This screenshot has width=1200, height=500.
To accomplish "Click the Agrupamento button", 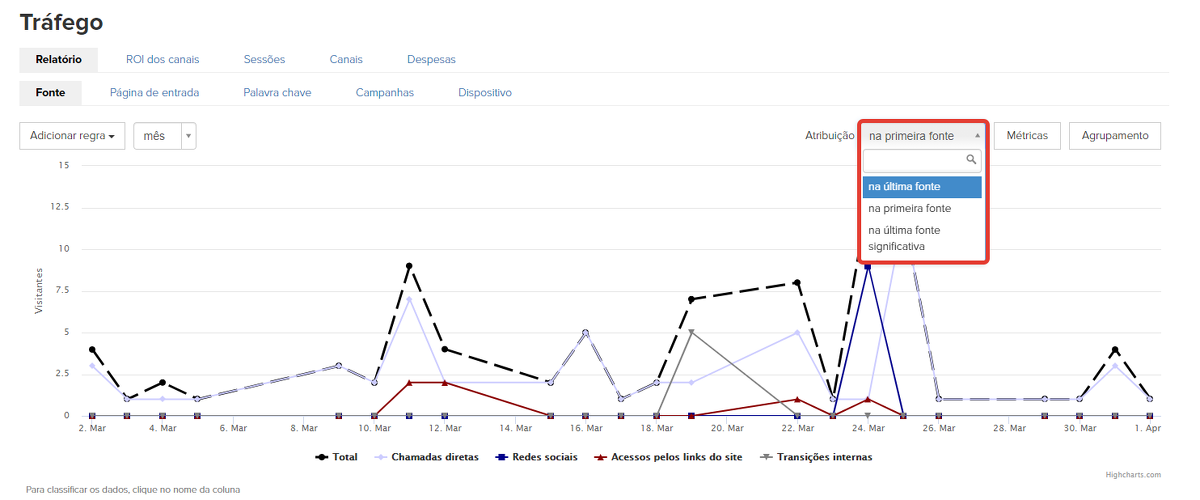I will [x=1115, y=136].
